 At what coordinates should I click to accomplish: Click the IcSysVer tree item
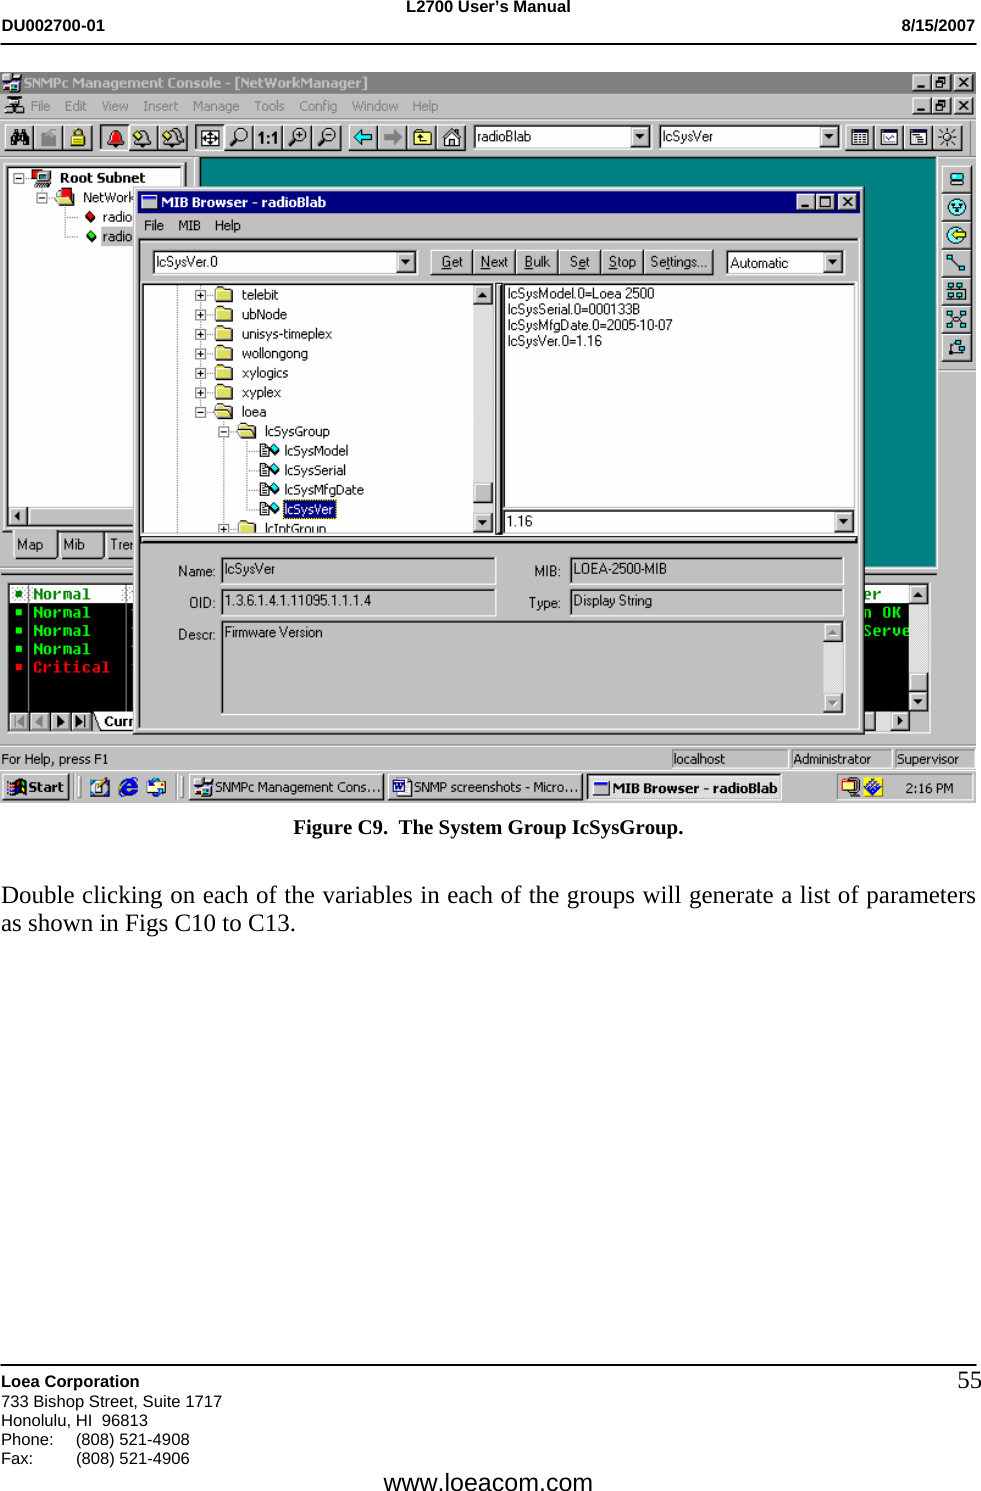click(x=310, y=509)
